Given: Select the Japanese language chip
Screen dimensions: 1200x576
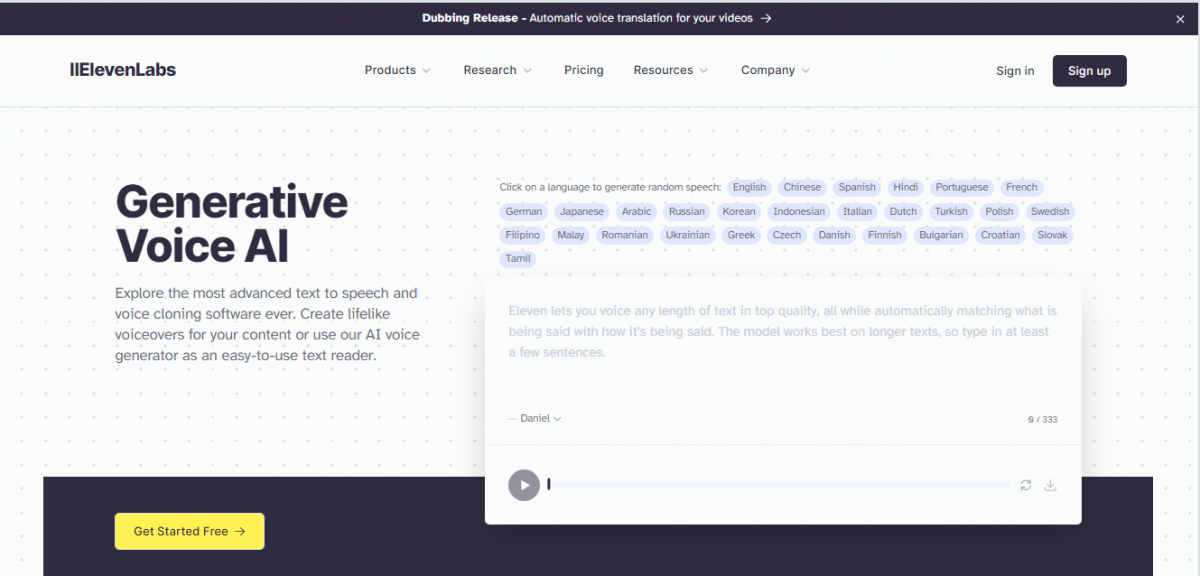Looking at the screenshot, I should point(582,211).
